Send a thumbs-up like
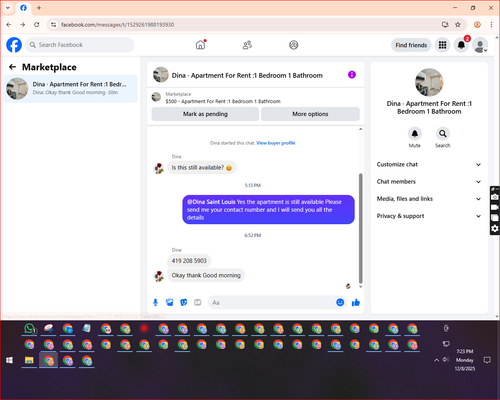The height and width of the screenshot is (400, 500). click(x=356, y=302)
